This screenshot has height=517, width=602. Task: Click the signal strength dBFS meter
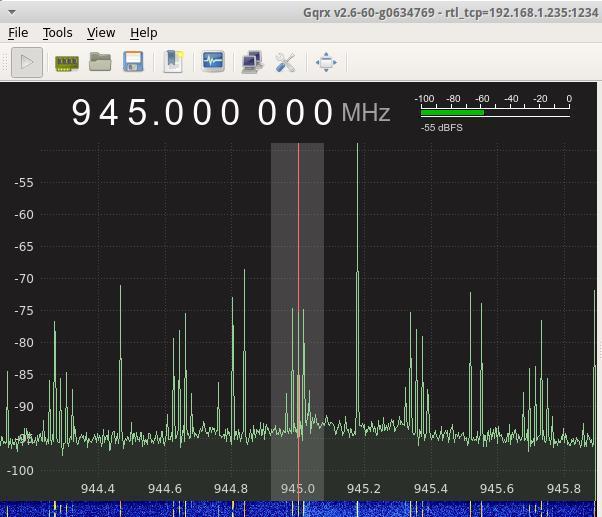point(495,112)
